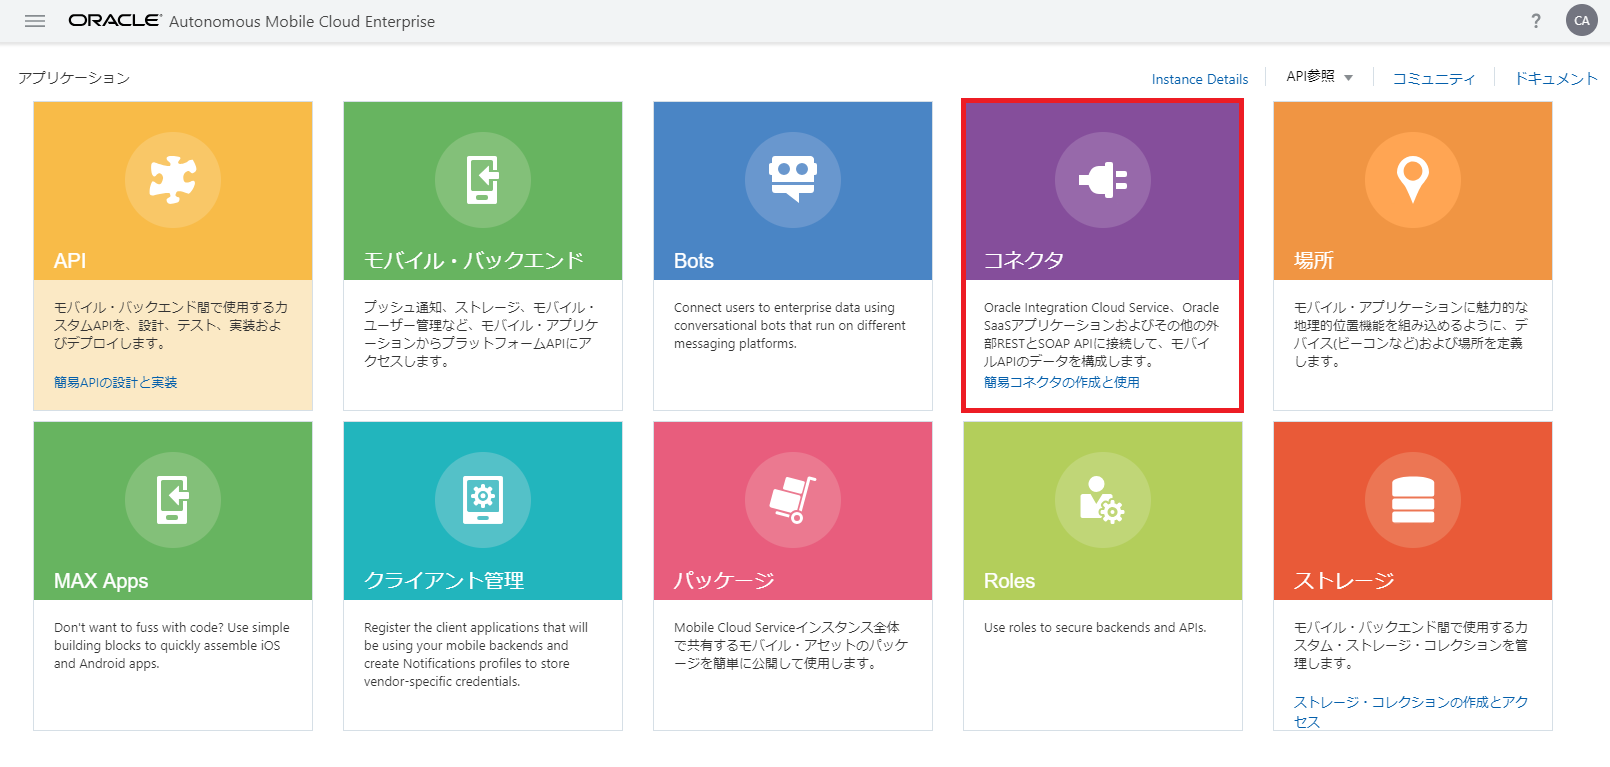
Task: Click the mobile backend phone icon
Action: (483, 180)
